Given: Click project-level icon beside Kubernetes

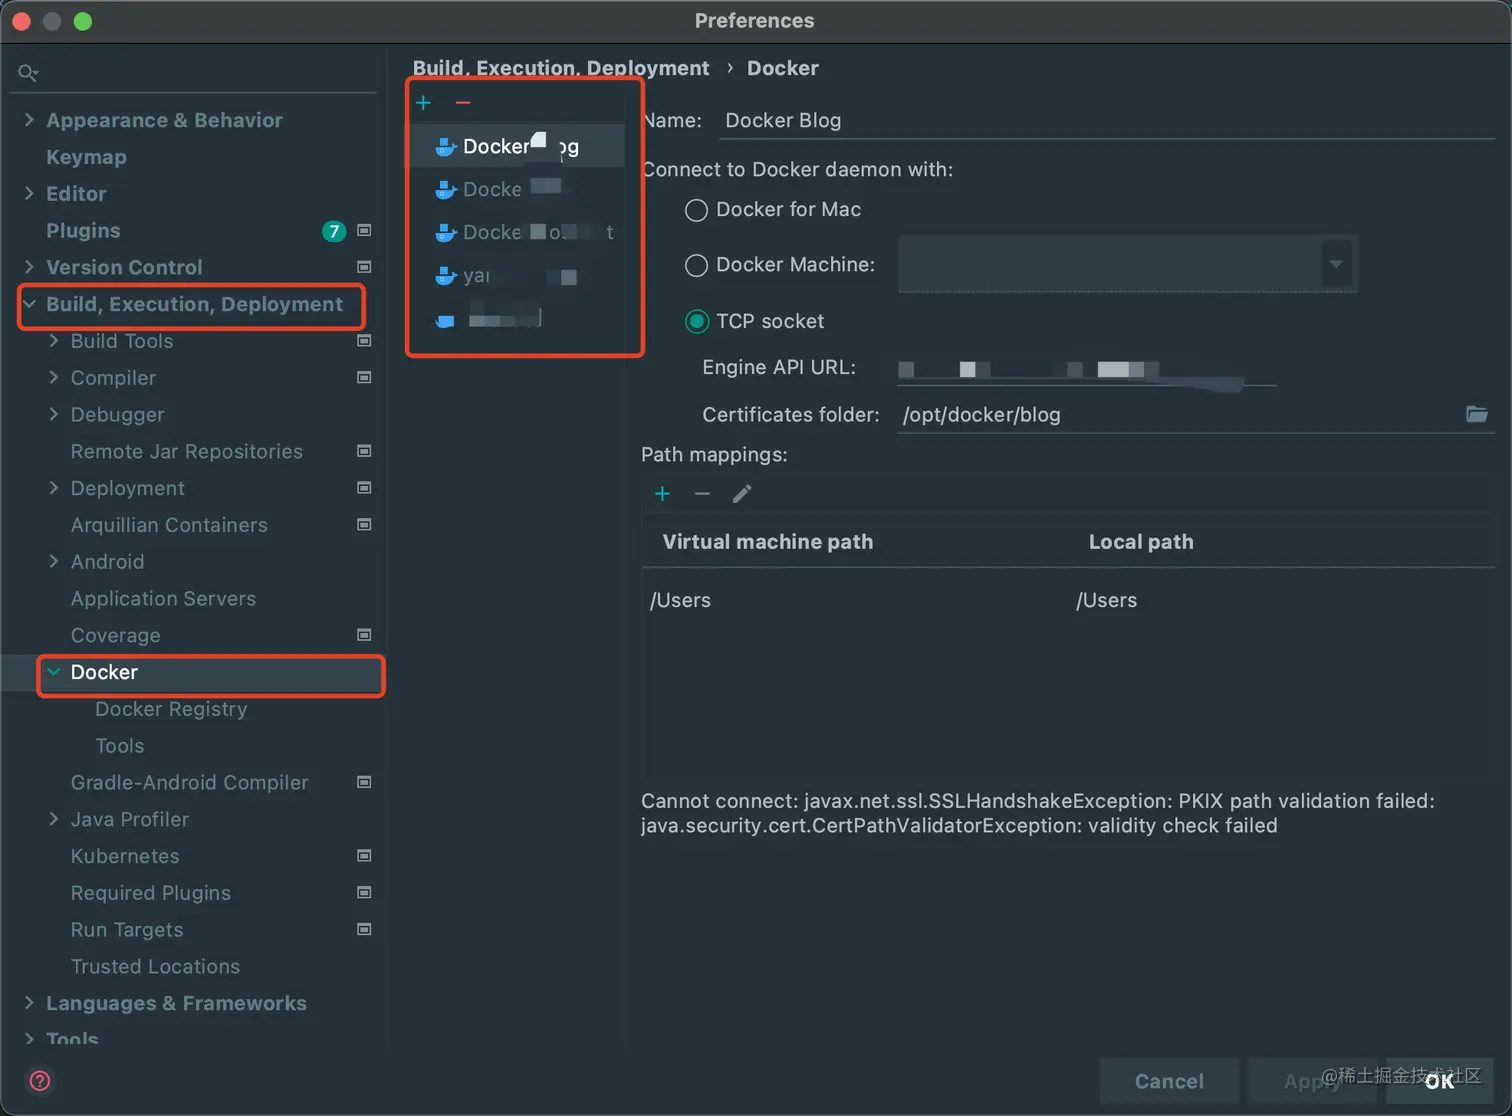Looking at the screenshot, I should (x=364, y=856).
